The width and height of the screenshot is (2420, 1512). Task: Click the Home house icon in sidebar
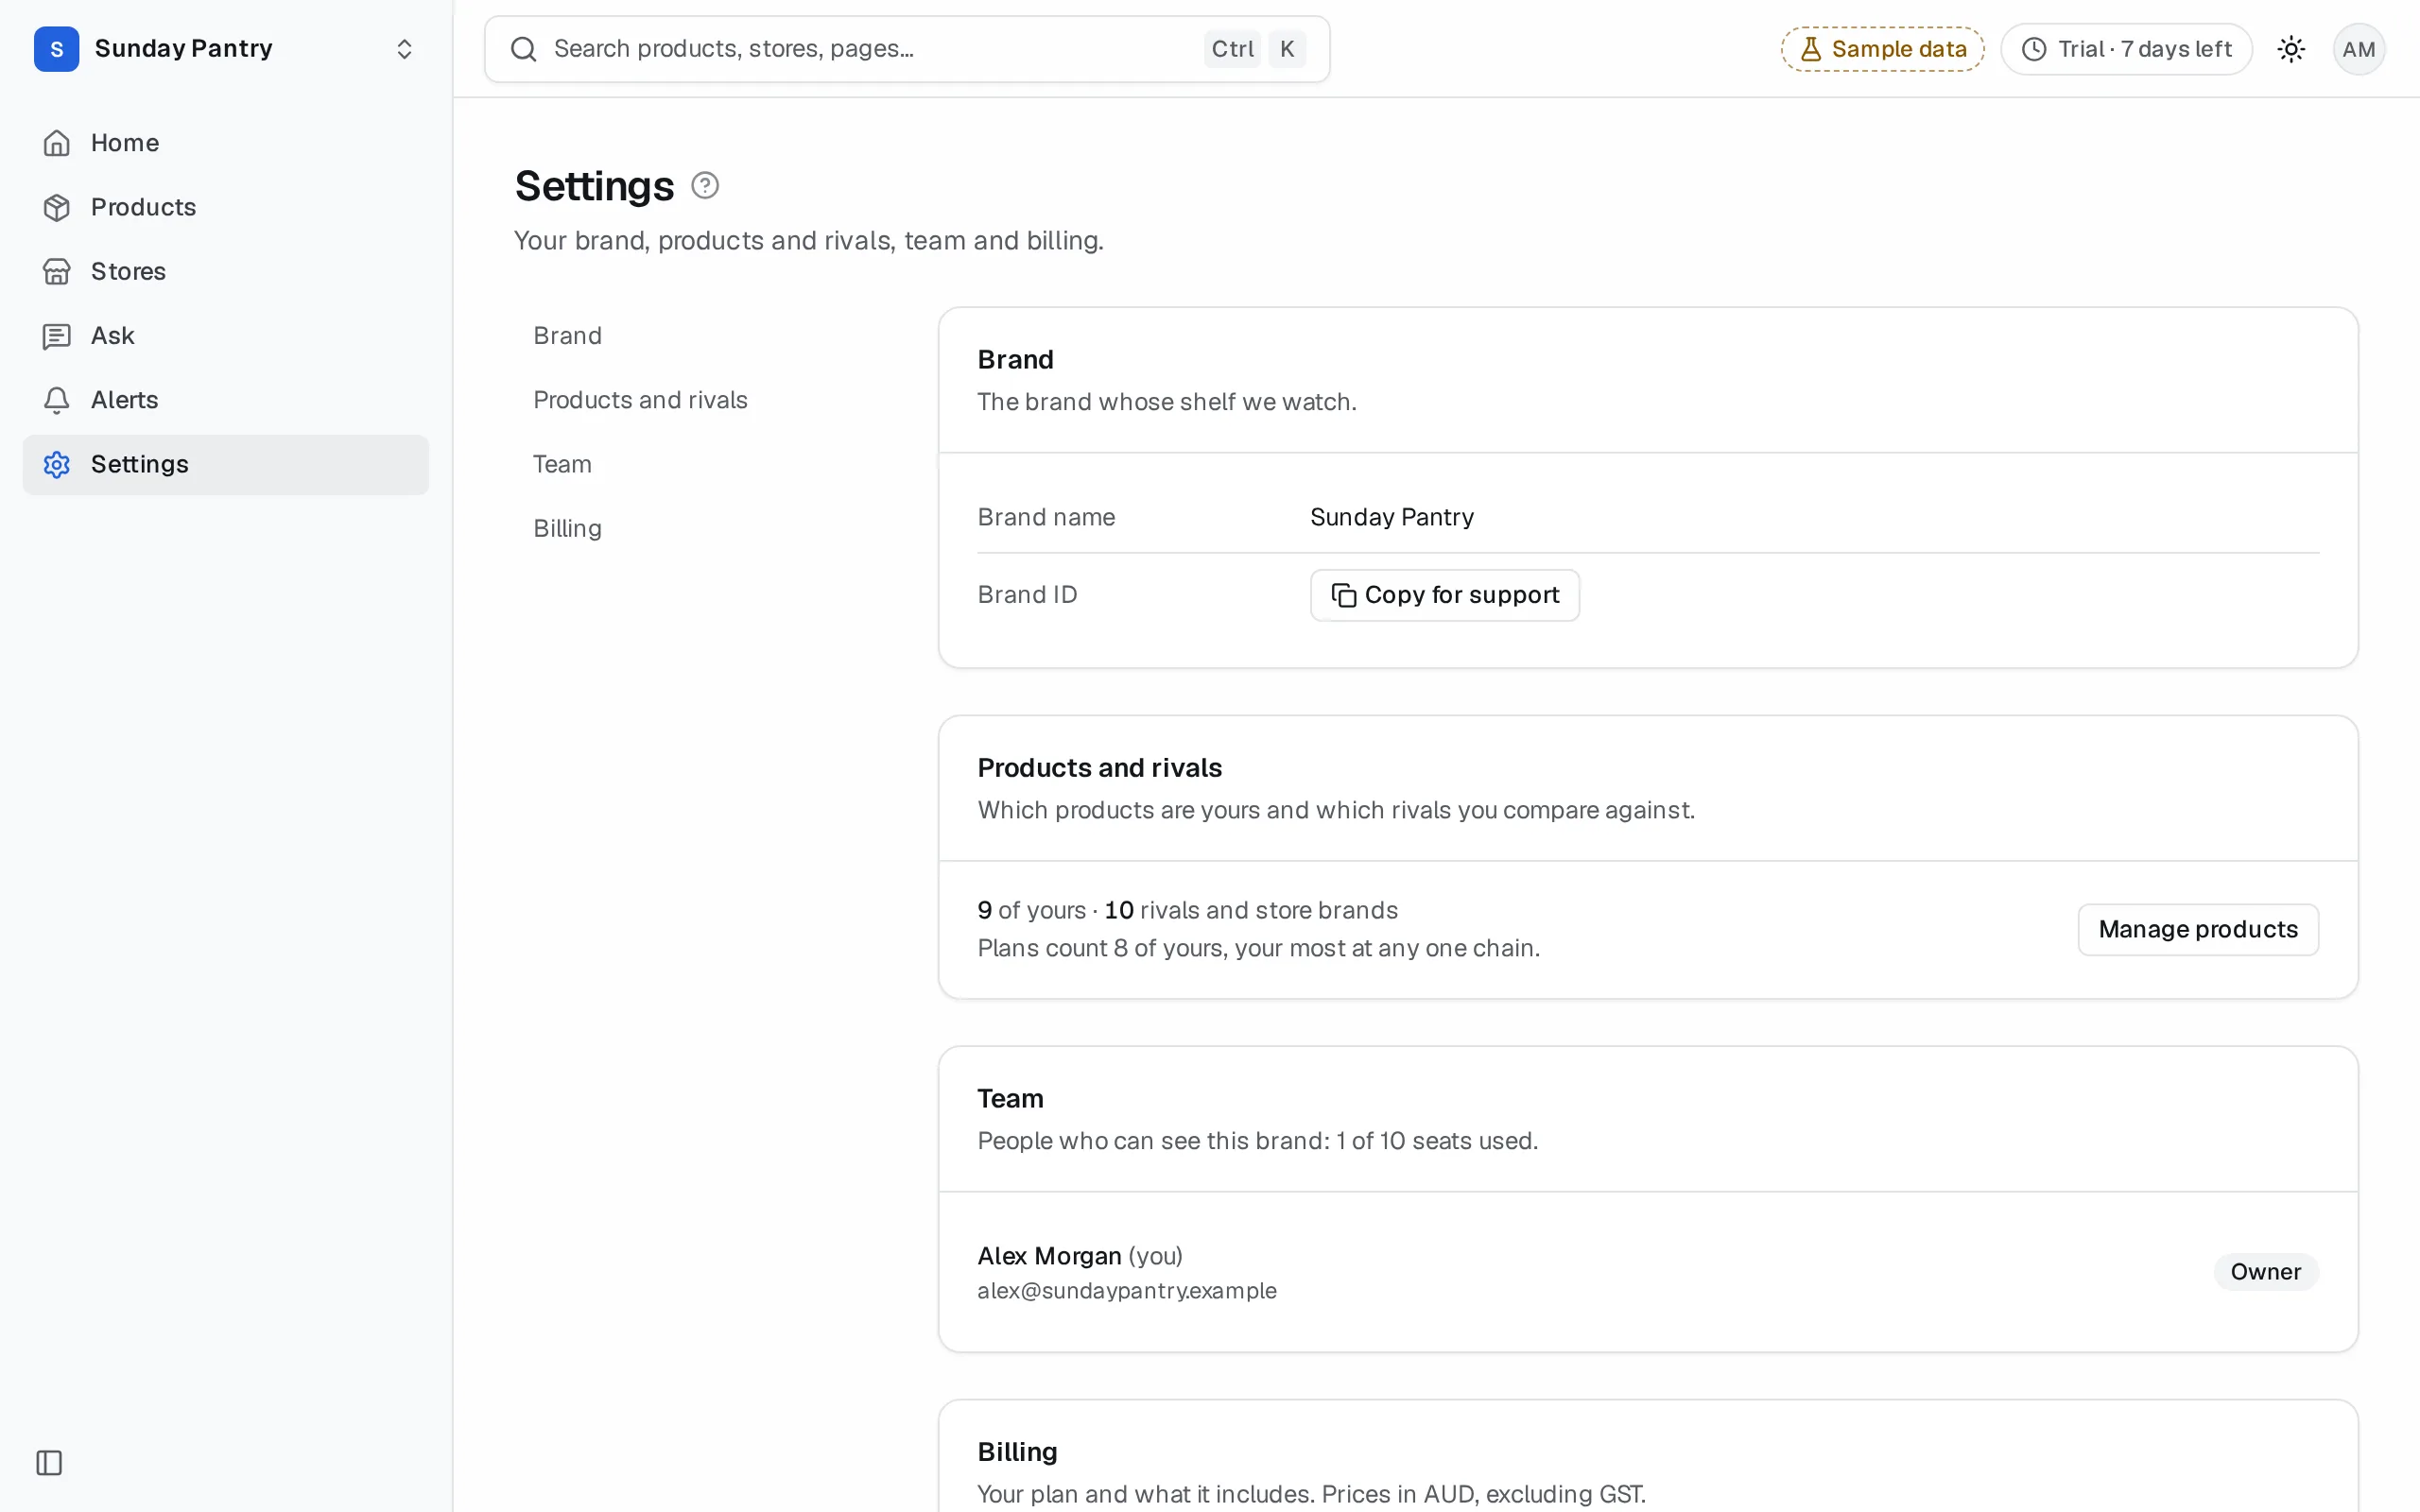[x=57, y=143]
